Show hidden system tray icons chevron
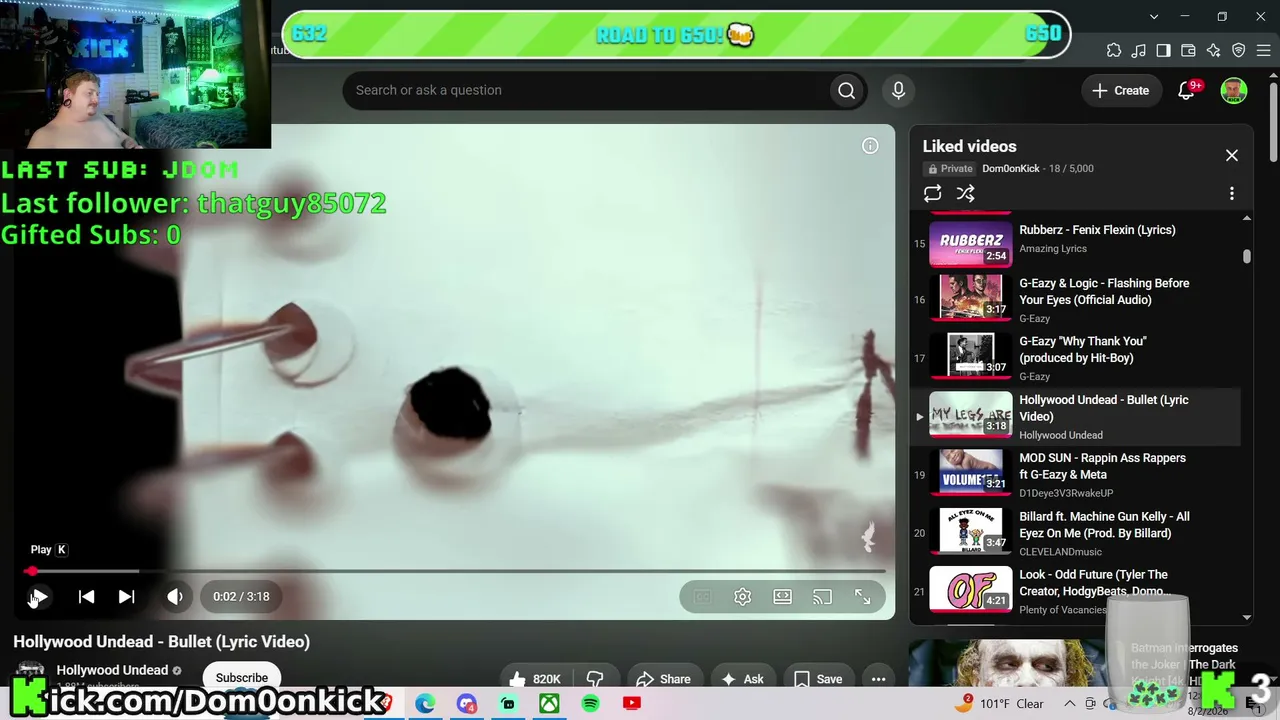Viewport: 1280px width, 720px height. pos(1069,704)
